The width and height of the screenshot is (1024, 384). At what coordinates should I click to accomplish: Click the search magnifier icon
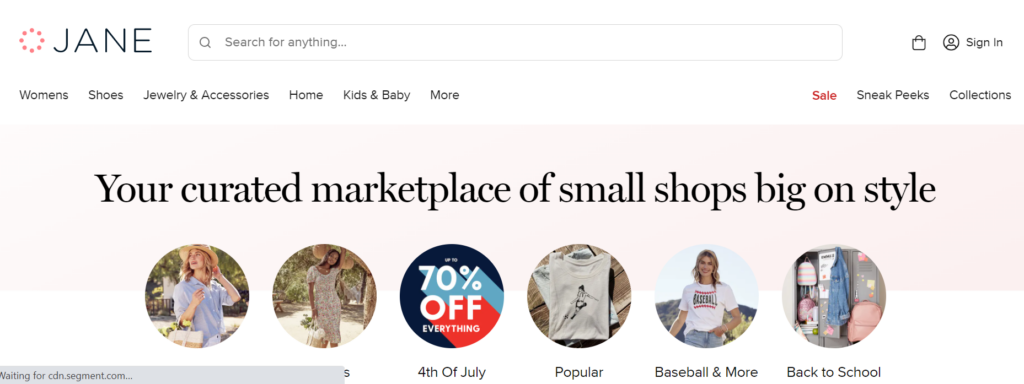(205, 42)
